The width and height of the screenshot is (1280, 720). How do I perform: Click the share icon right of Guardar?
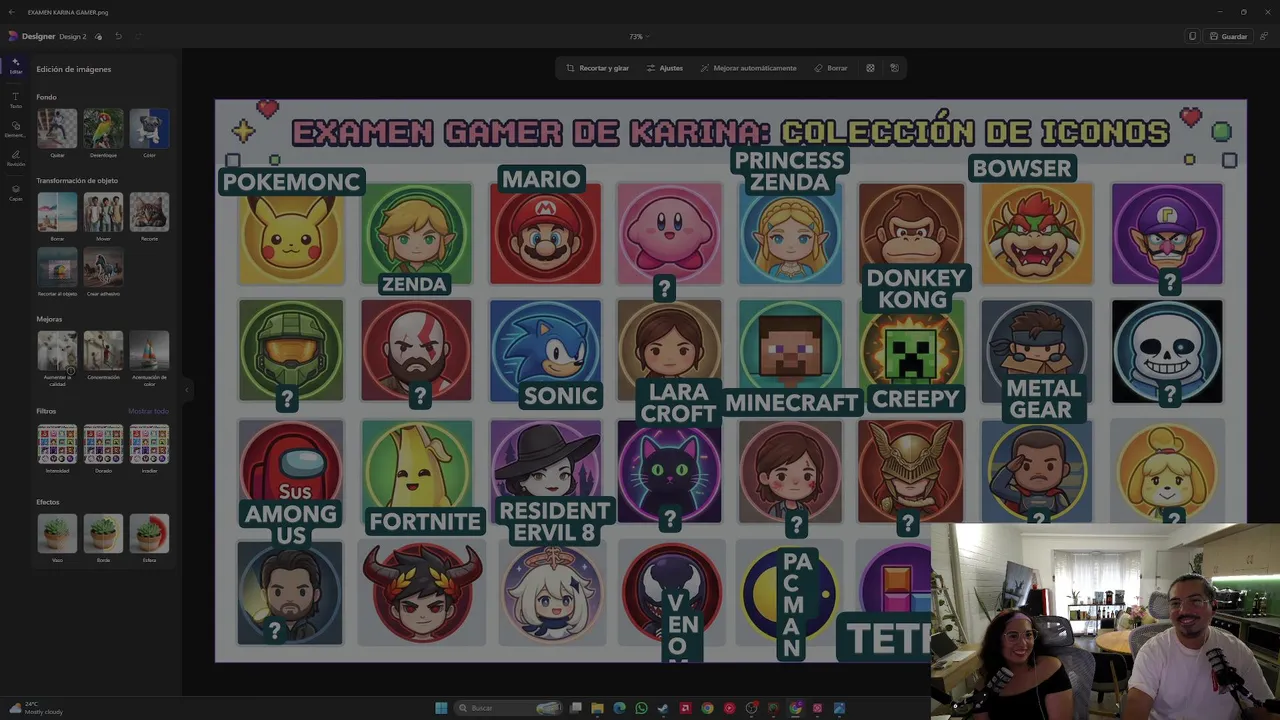click(x=1264, y=36)
